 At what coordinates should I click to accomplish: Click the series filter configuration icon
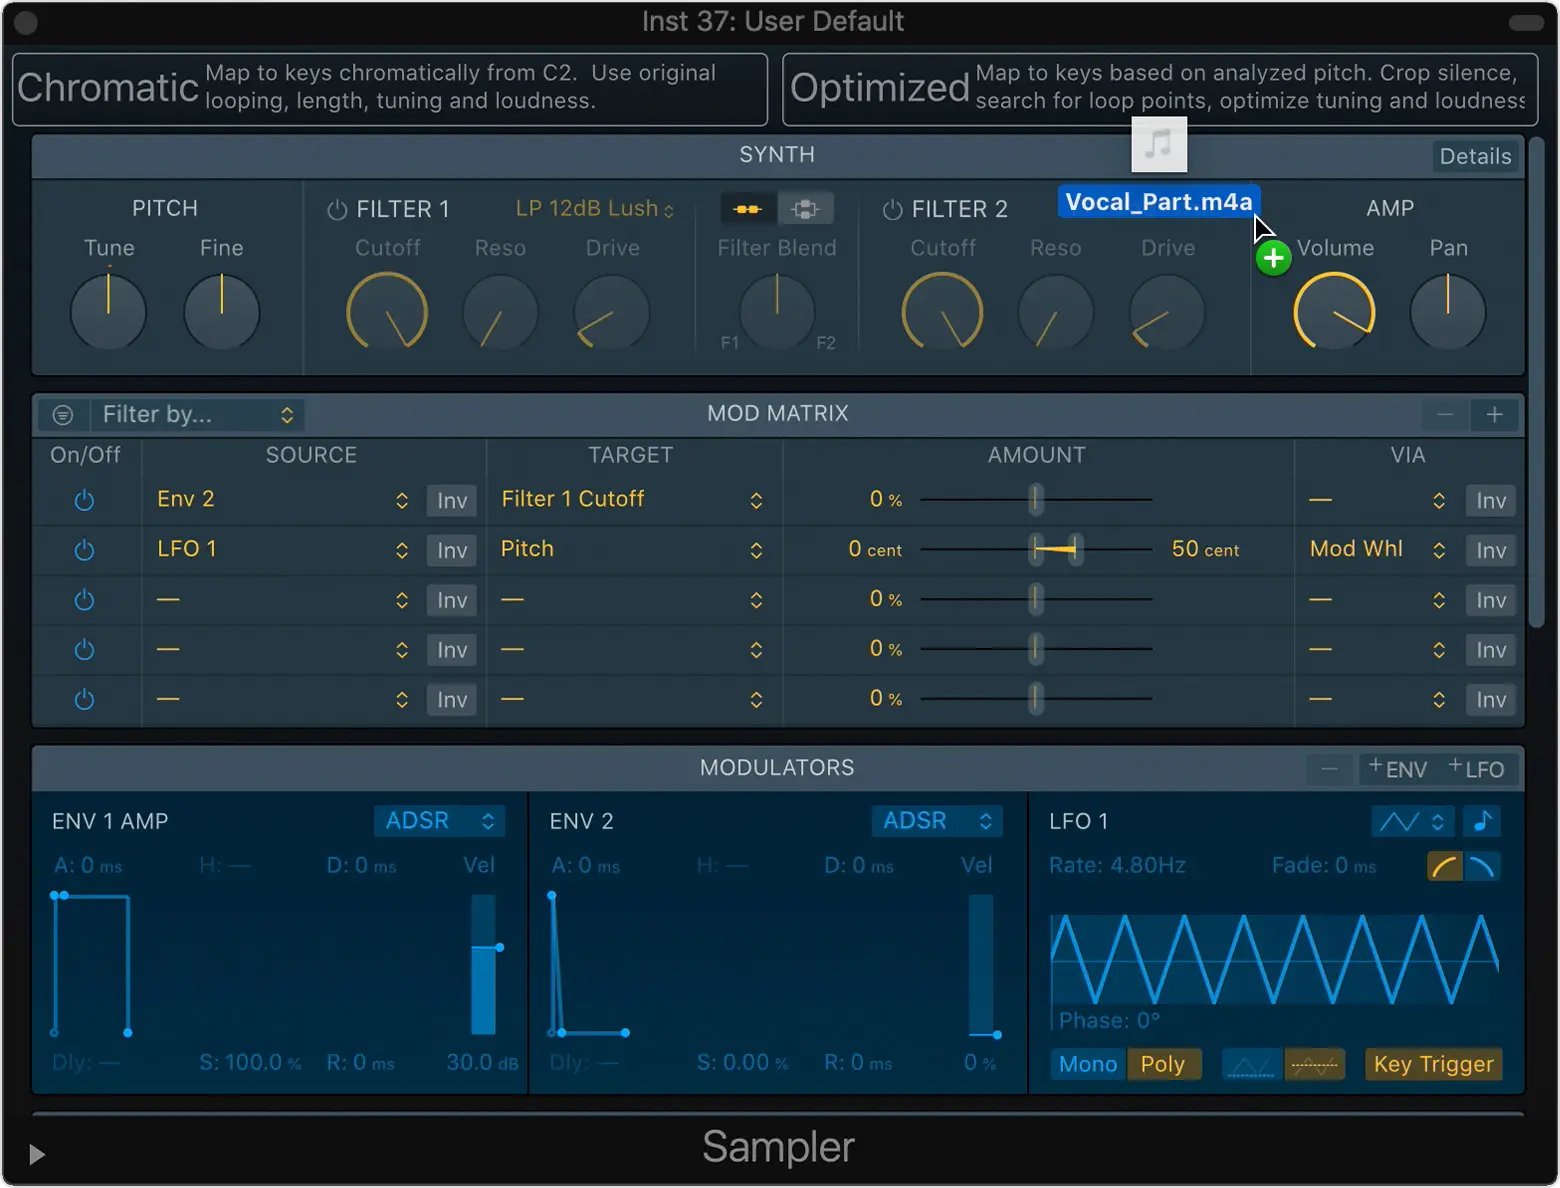coord(747,209)
